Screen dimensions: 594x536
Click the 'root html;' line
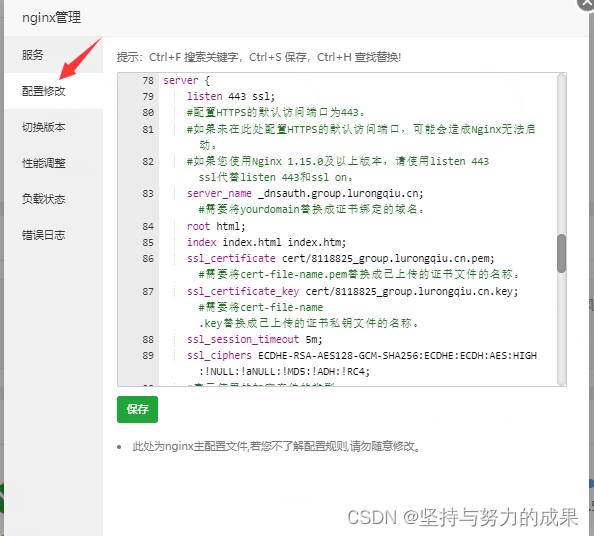[x=216, y=226]
